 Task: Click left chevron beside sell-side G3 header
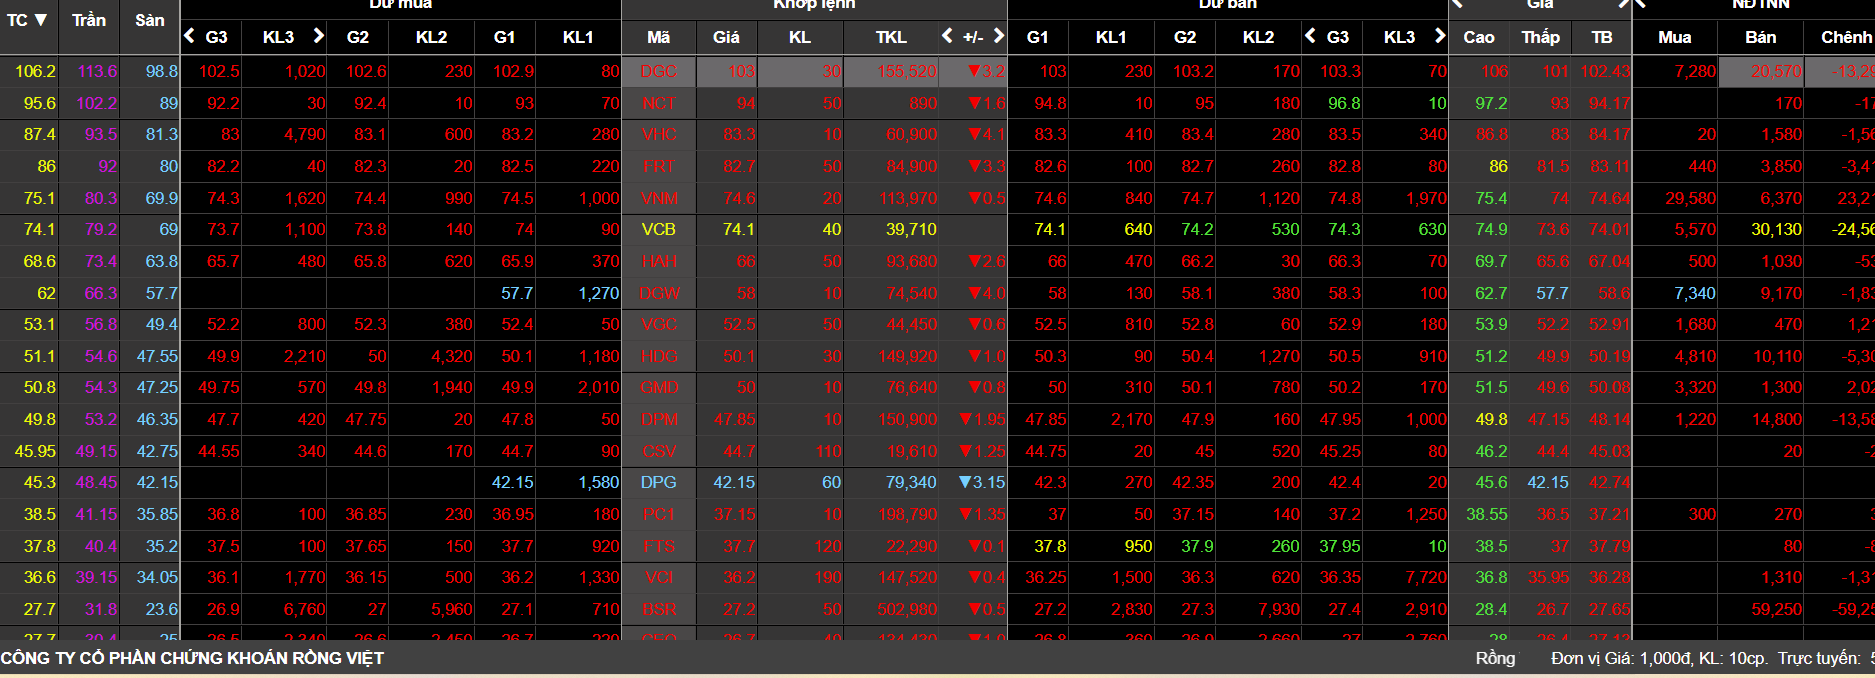click(1310, 36)
